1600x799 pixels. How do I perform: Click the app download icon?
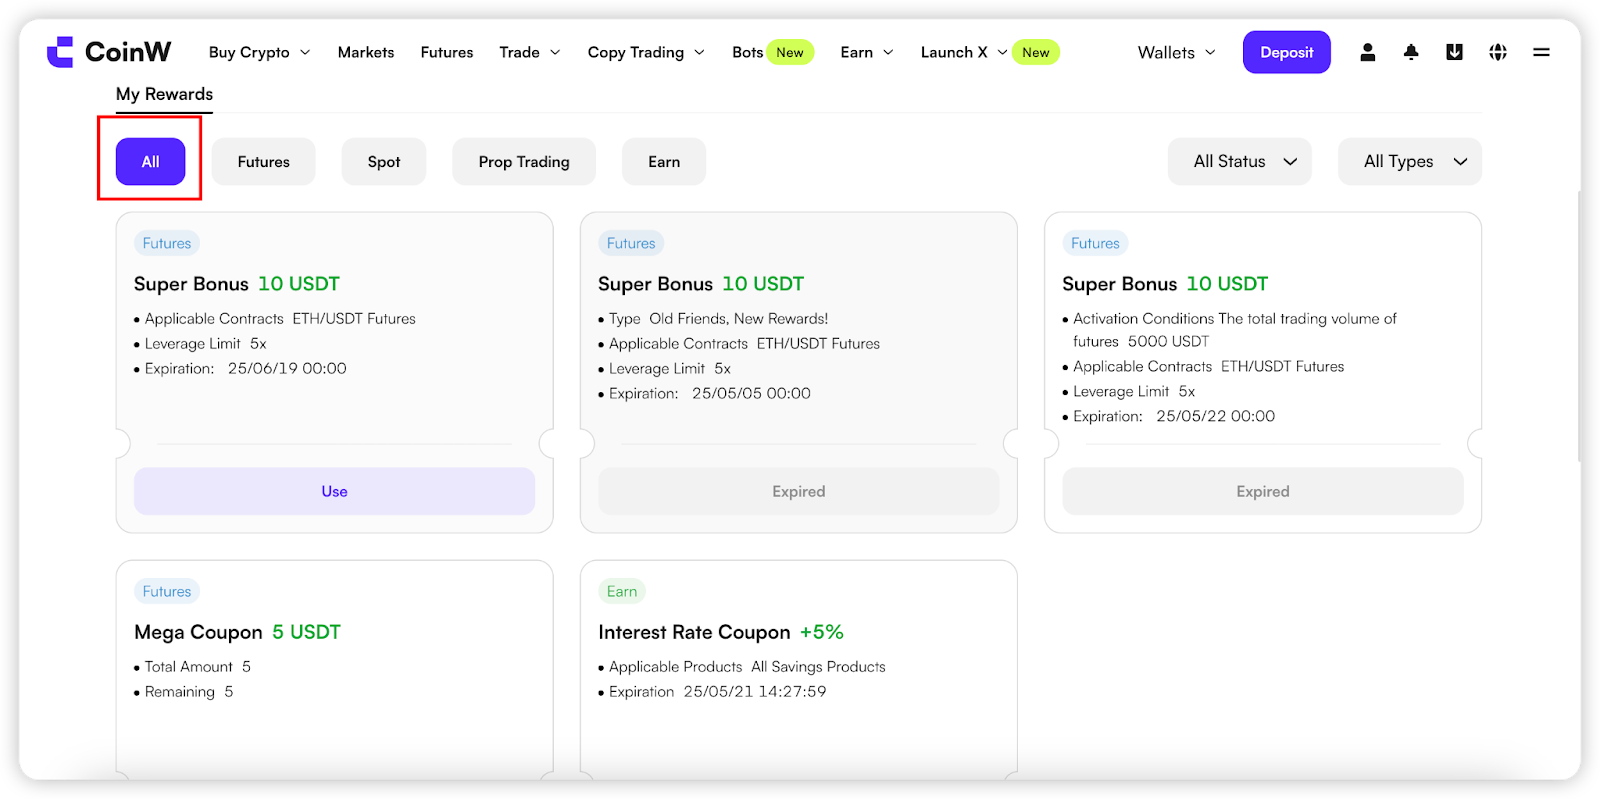click(1454, 52)
